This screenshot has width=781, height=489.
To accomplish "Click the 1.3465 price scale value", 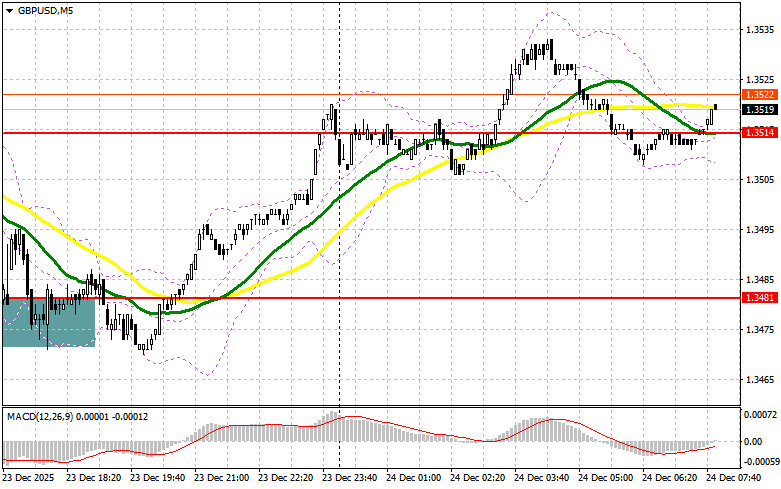I will (760, 380).
